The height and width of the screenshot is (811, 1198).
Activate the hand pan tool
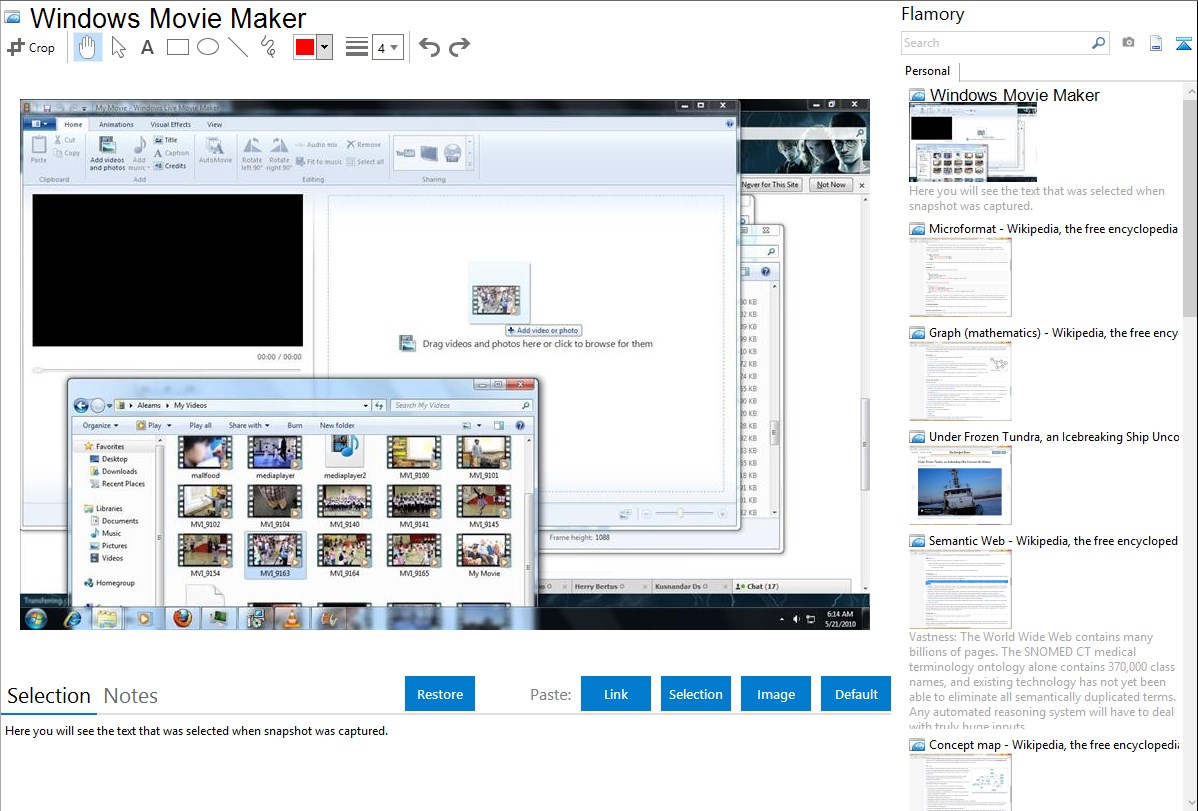[x=88, y=47]
